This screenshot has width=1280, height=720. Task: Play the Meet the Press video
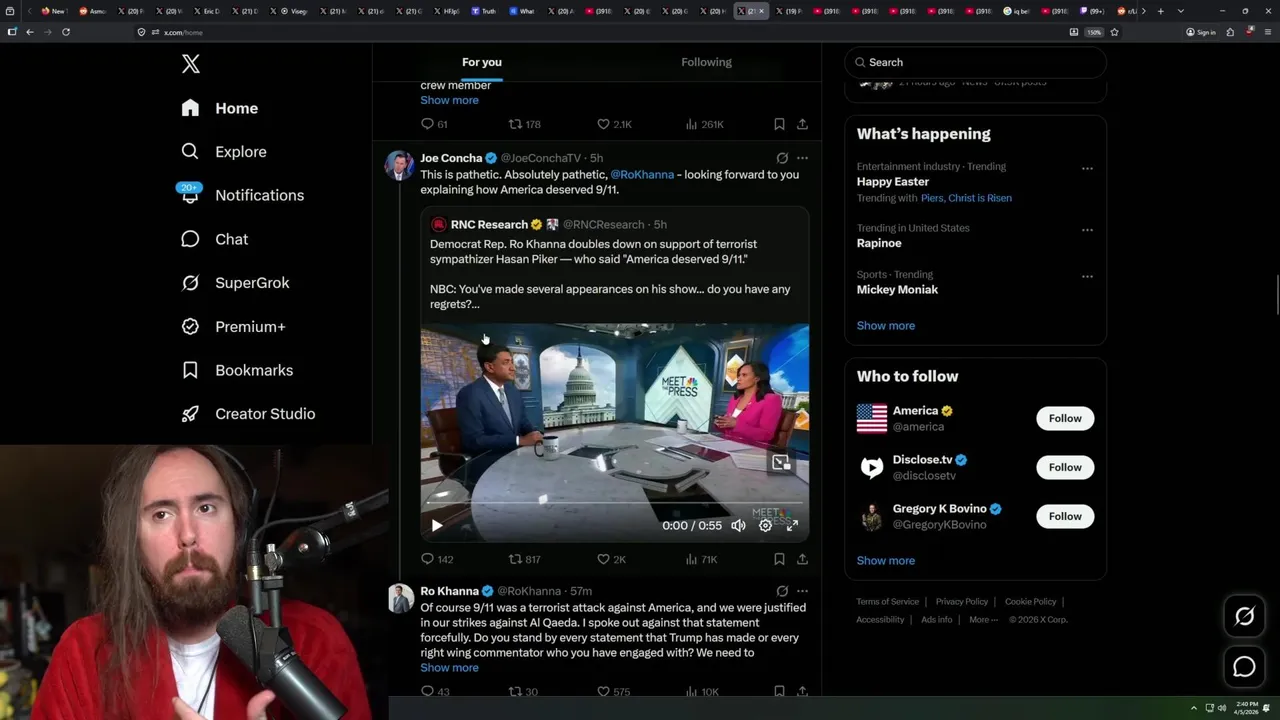(x=437, y=525)
